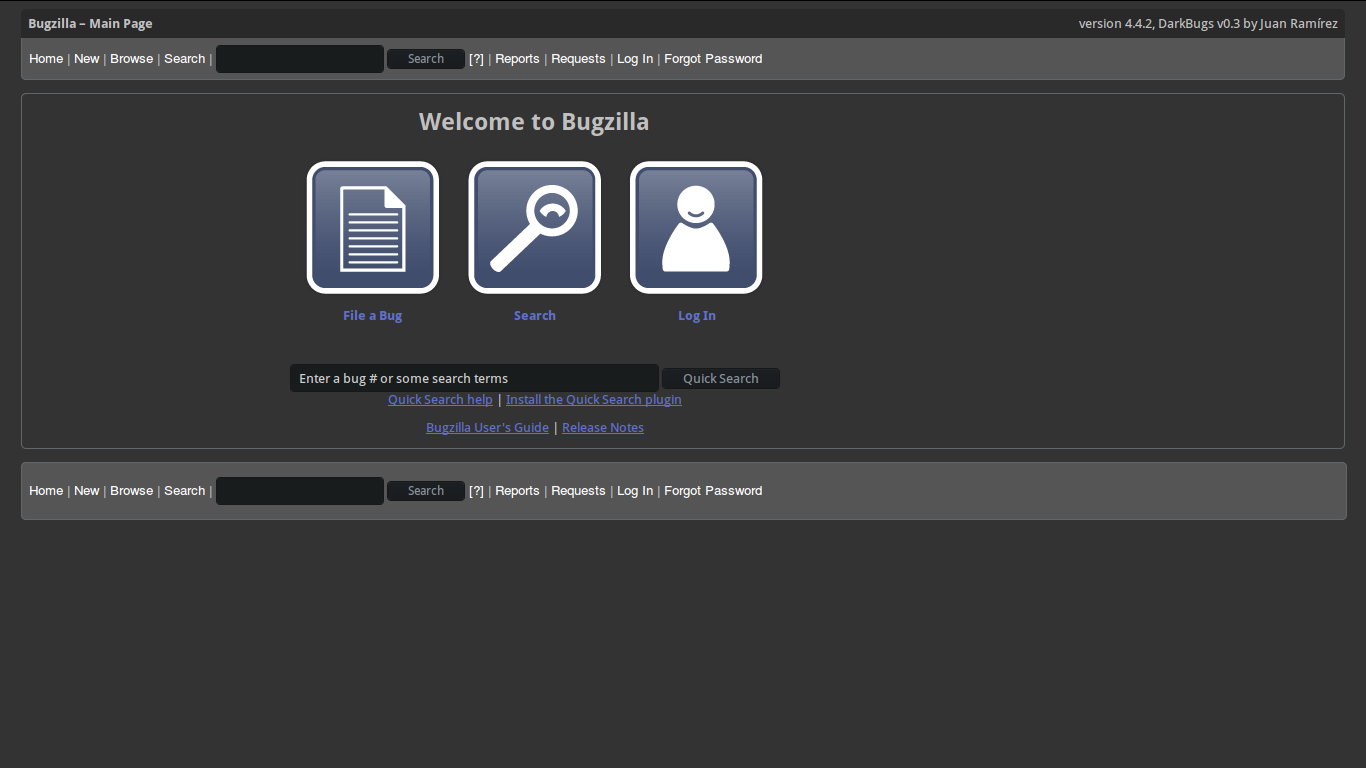The height and width of the screenshot is (768, 1366).
Task: Select Browse in the top navigation bar
Action: tap(132, 59)
